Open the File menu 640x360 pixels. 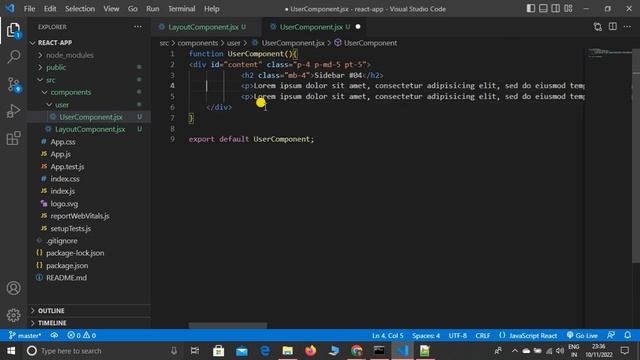(x=29, y=9)
